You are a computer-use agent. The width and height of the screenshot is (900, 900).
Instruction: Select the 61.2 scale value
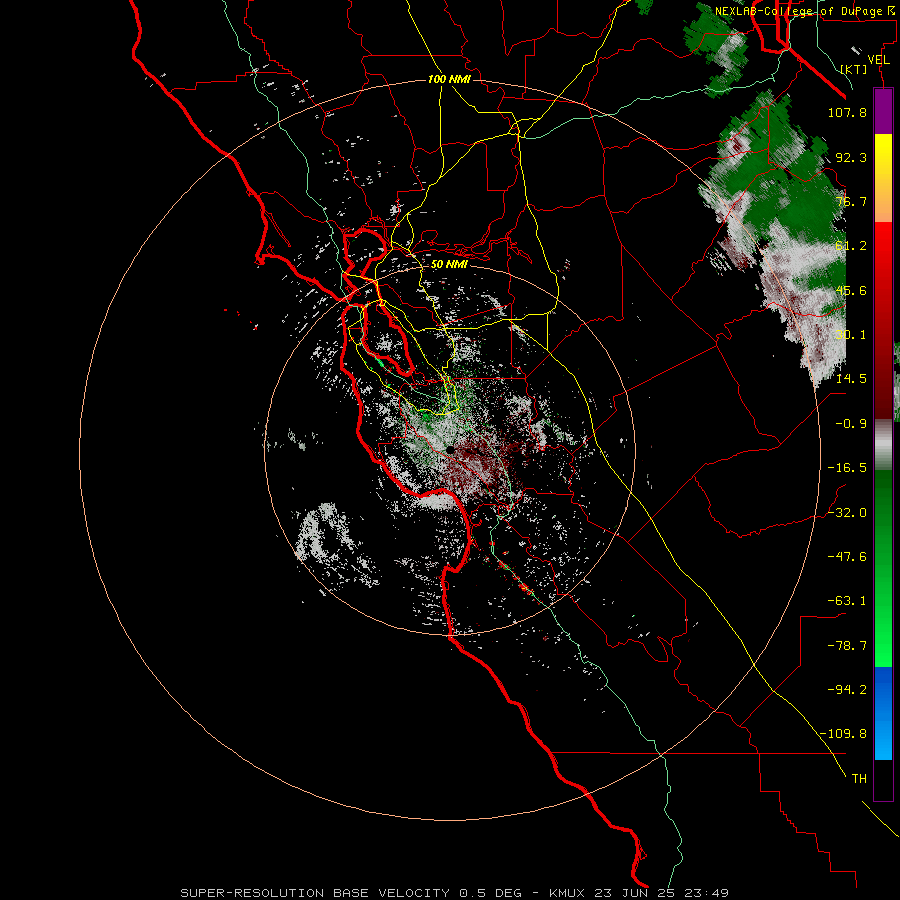(x=851, y=246)
